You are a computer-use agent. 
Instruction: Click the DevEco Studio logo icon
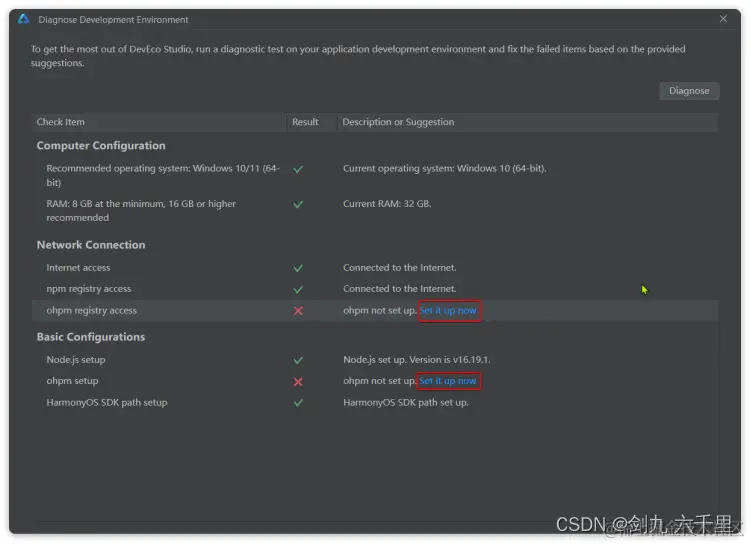pos(24,19)
